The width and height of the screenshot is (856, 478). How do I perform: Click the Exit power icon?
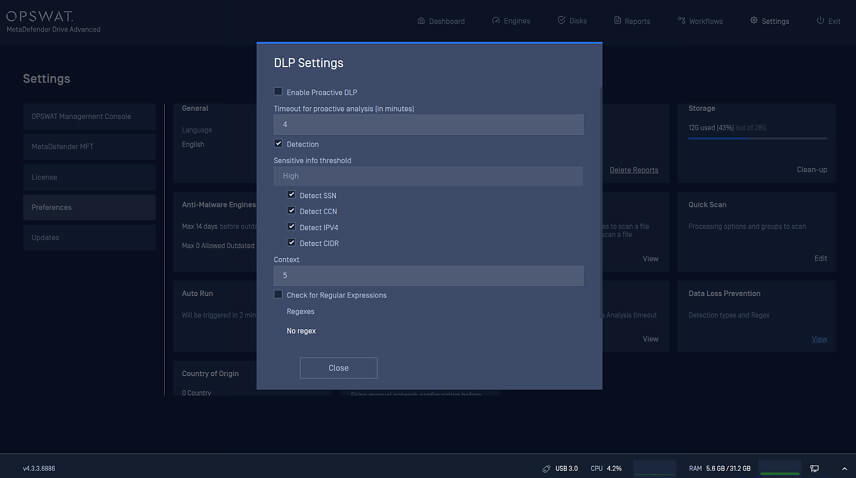[x=820, y=21]
